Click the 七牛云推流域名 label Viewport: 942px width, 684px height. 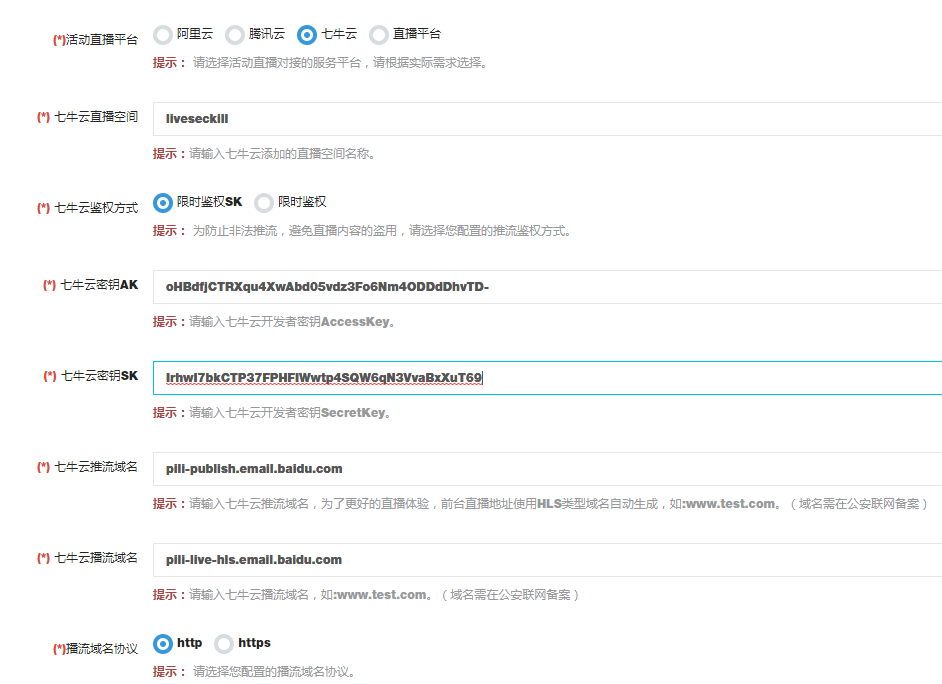click(88, 467)
